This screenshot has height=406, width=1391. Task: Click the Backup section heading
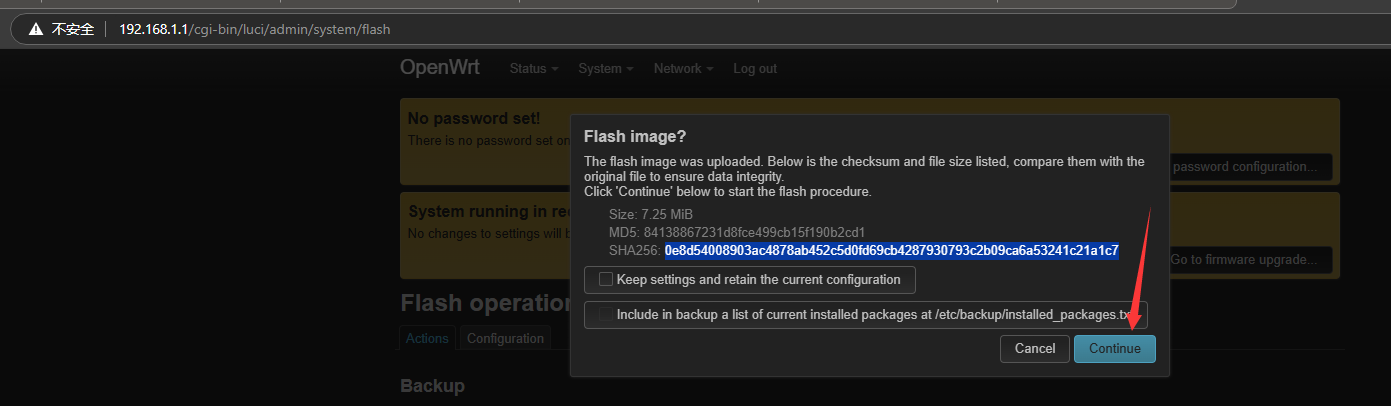(432, 386)
